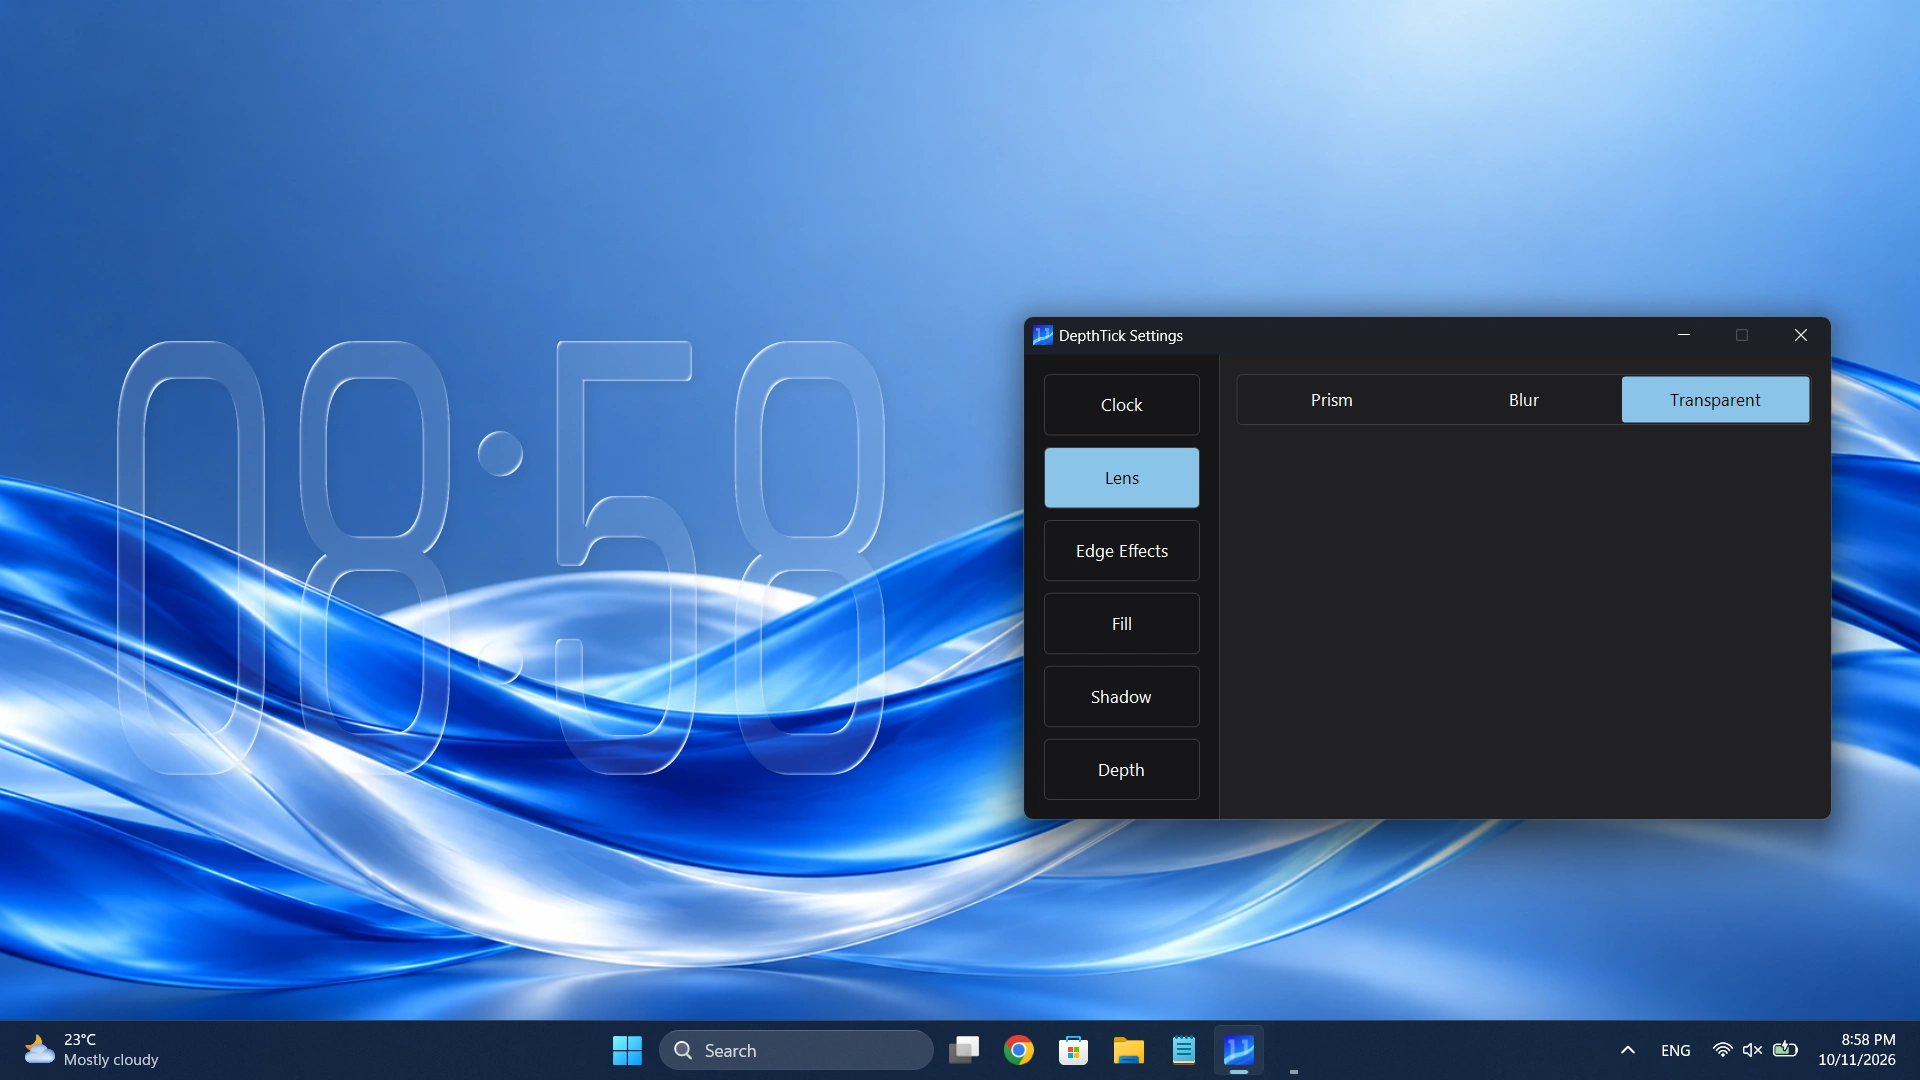Select the Transparent lens mode

(1715, 400)
